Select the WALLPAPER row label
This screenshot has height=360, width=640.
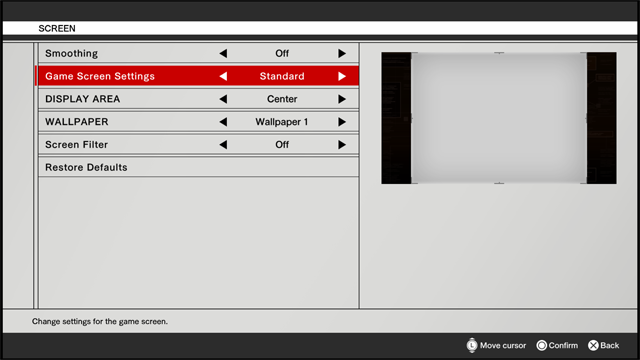[77, 122]
